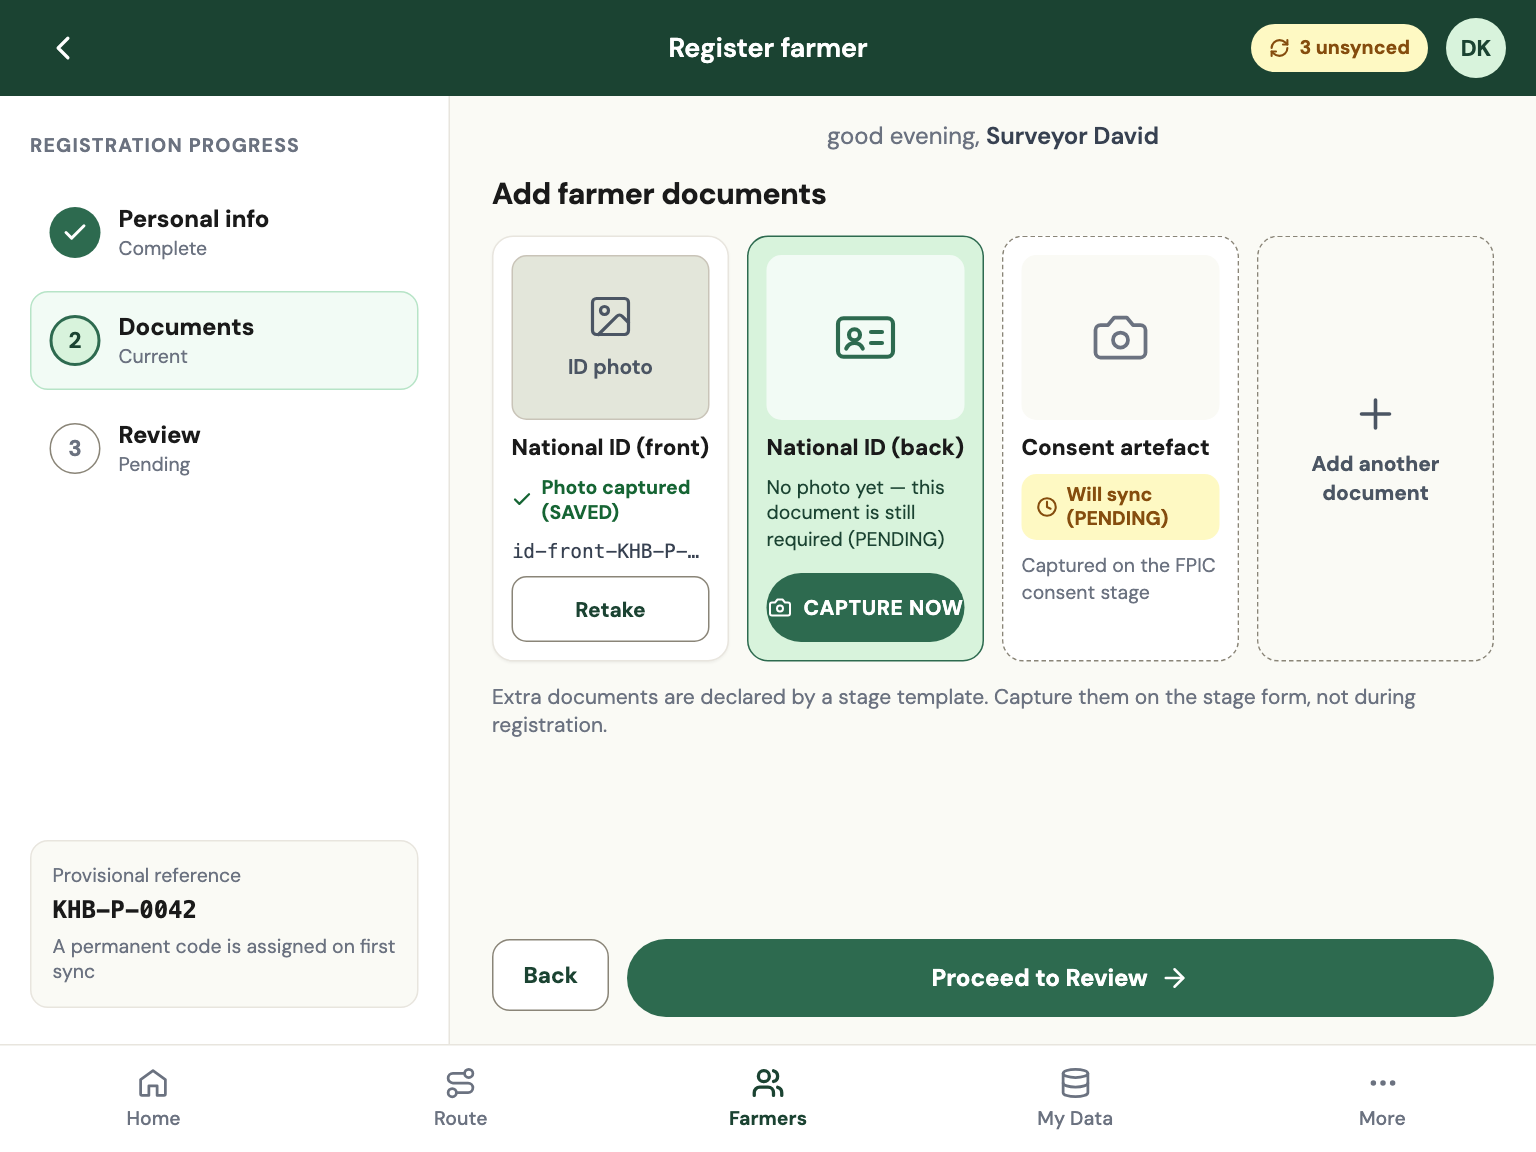Open the Personal info step
Image resolution: width=1536 pixels, height=1152 pixels.
[224, 232]
